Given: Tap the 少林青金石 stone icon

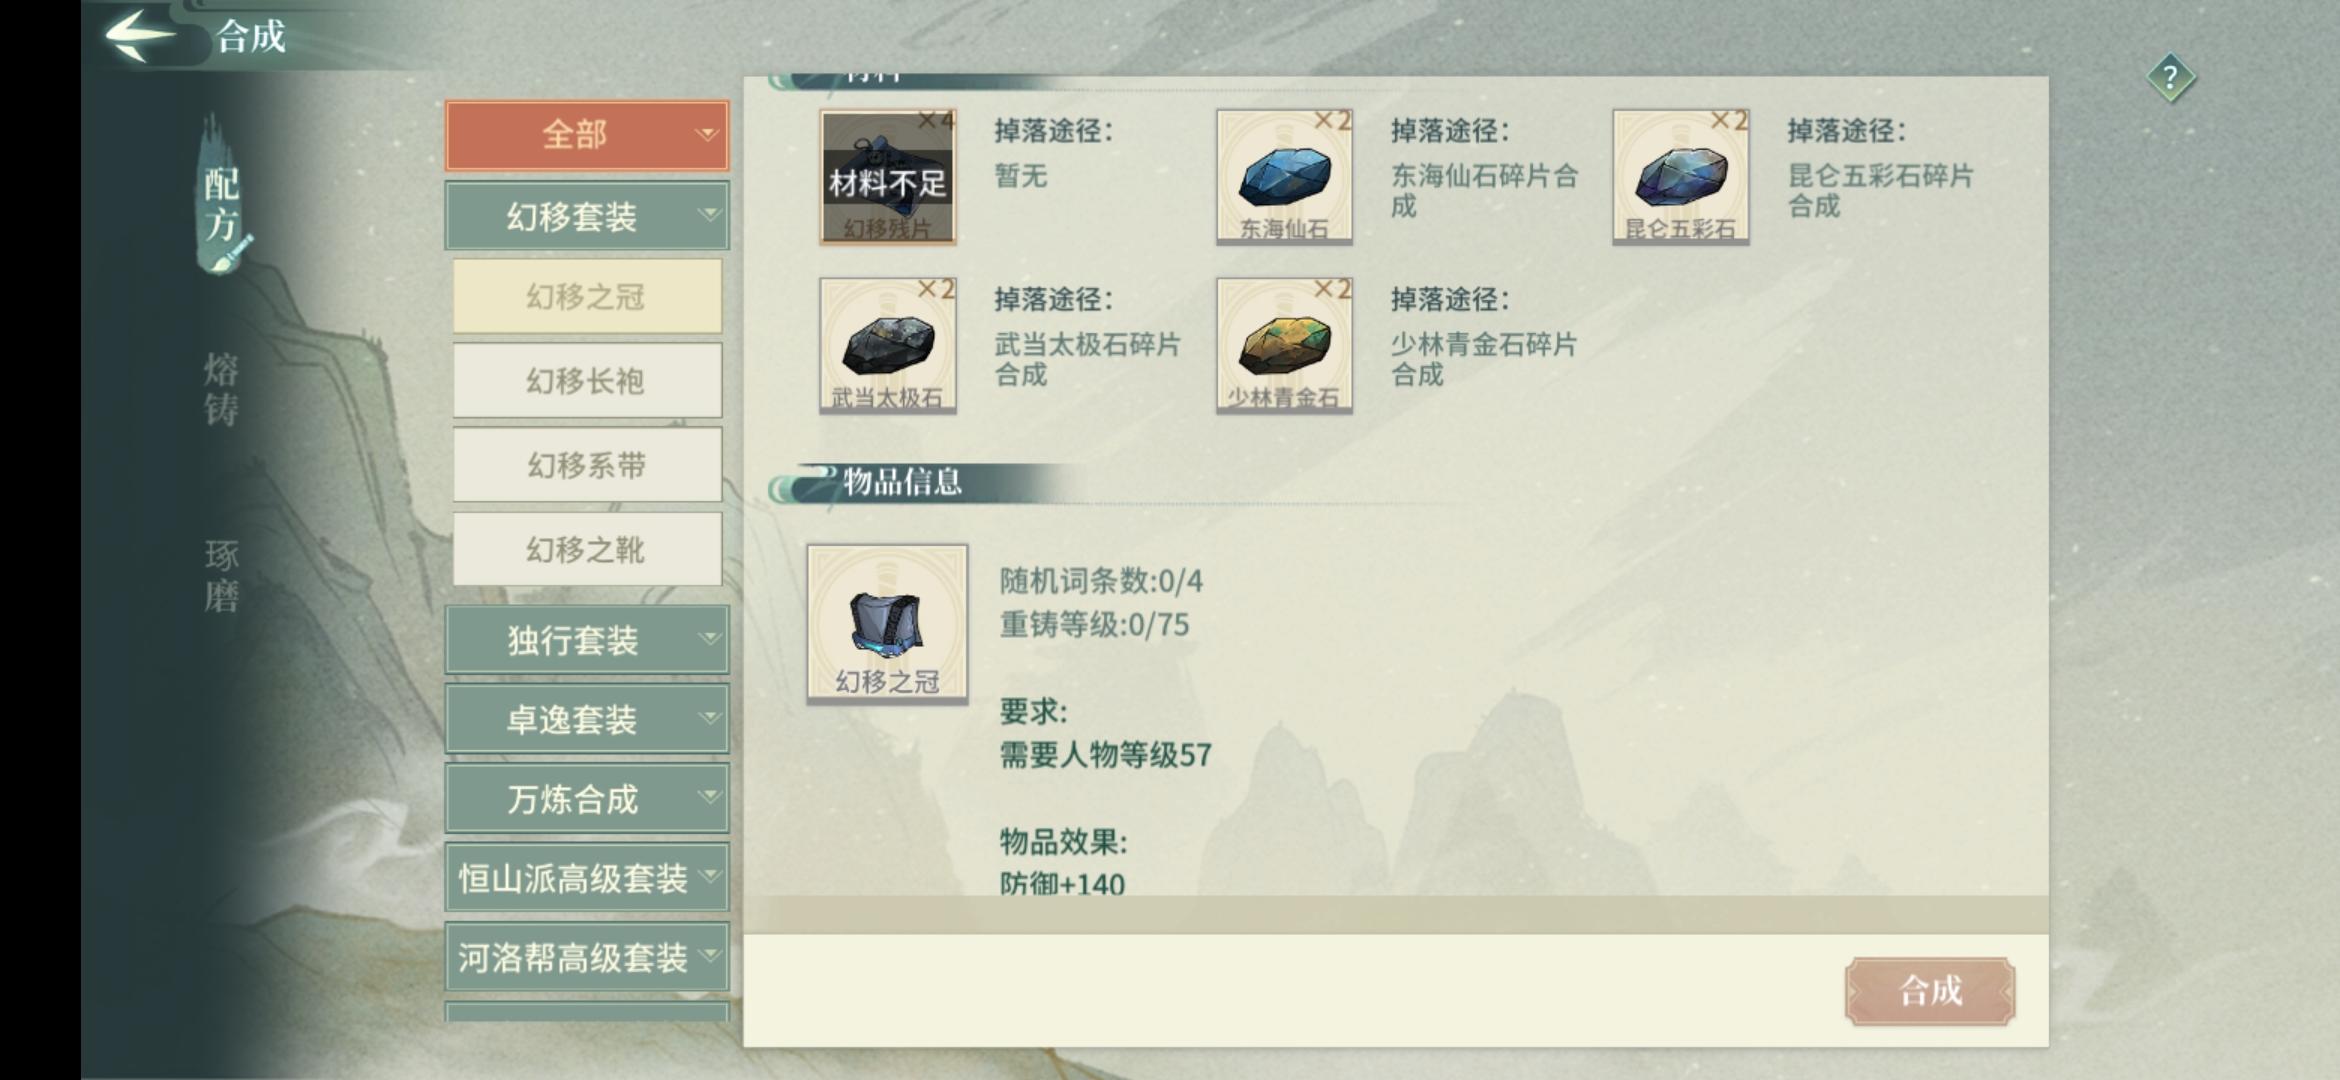Looking at the screenshot, I should point(1284,345).
